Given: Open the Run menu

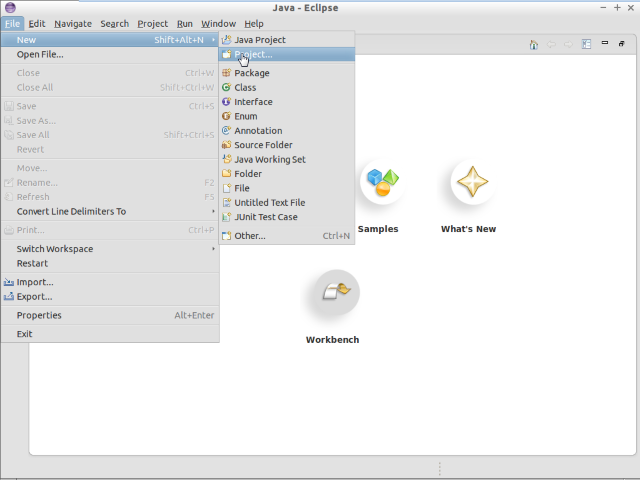Looking at the screenshot, I should coord(184,24).
